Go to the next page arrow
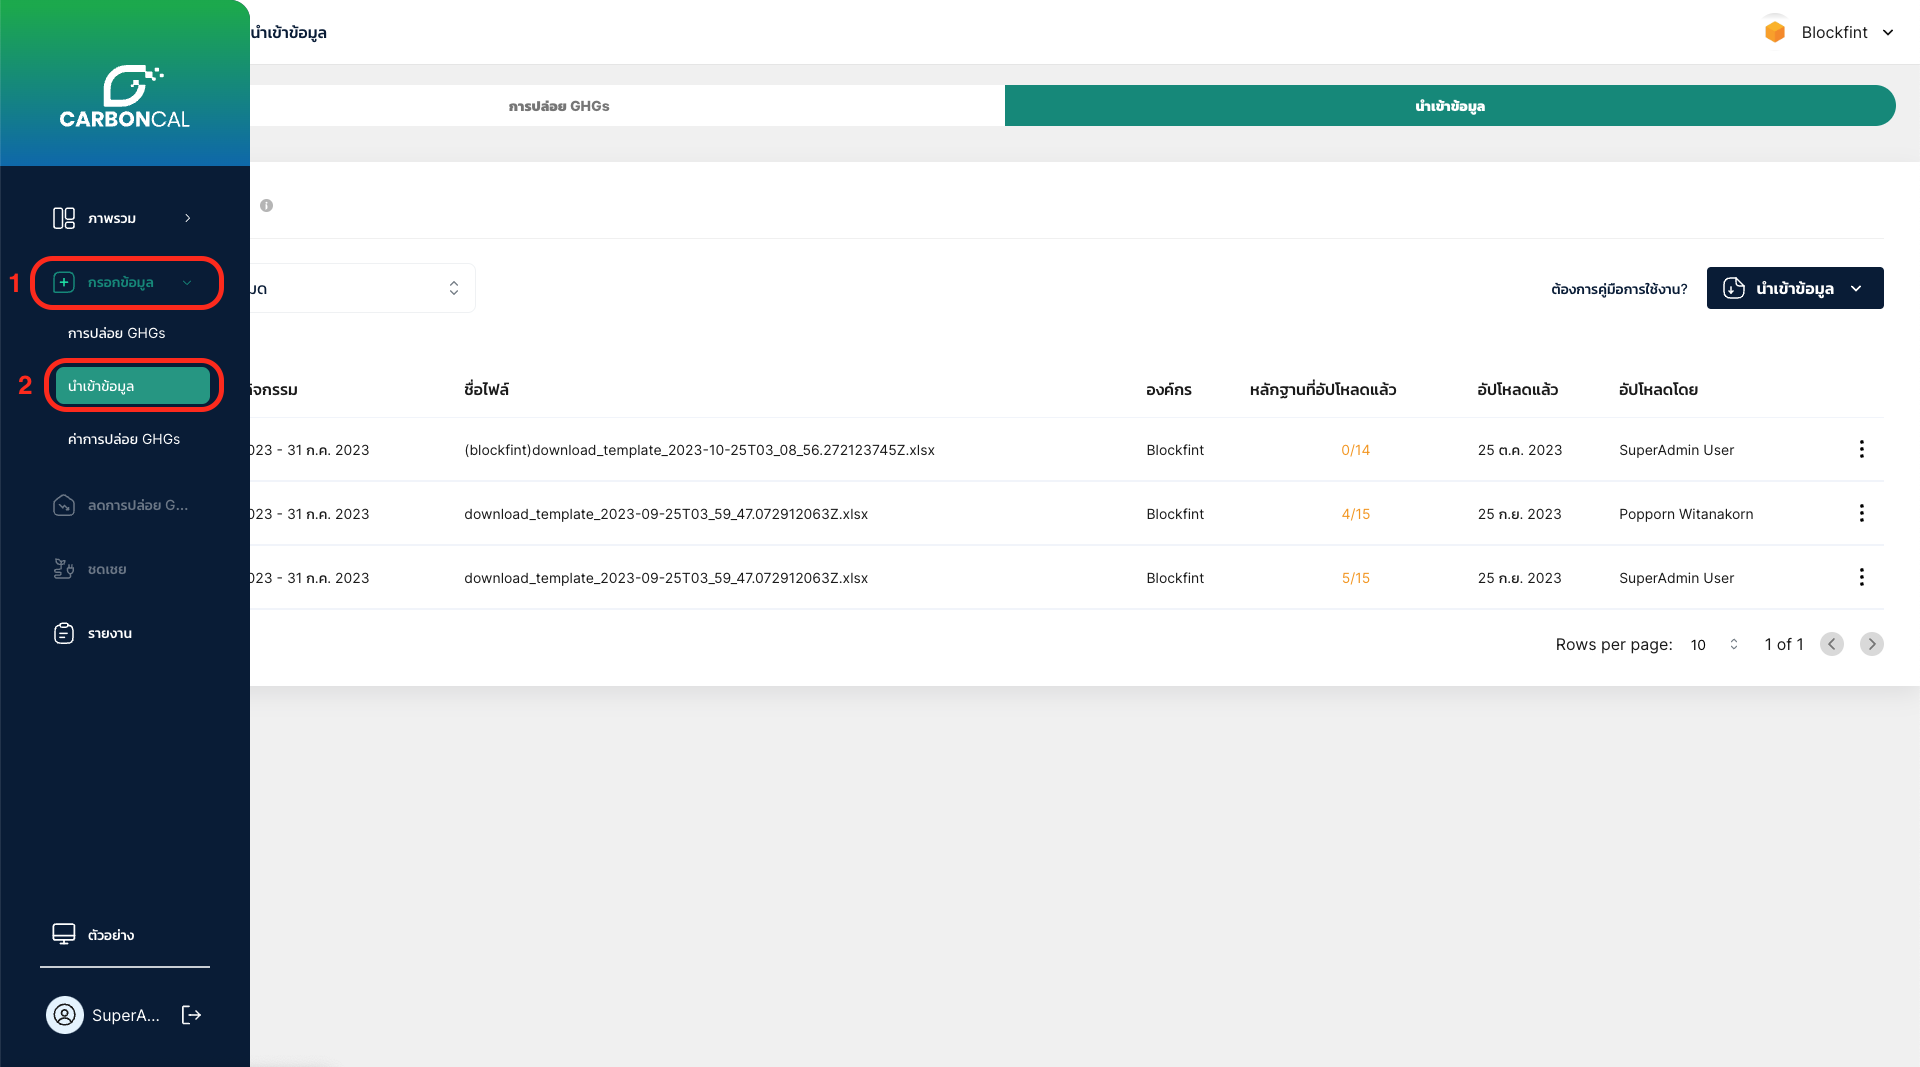 point(1871,644)
